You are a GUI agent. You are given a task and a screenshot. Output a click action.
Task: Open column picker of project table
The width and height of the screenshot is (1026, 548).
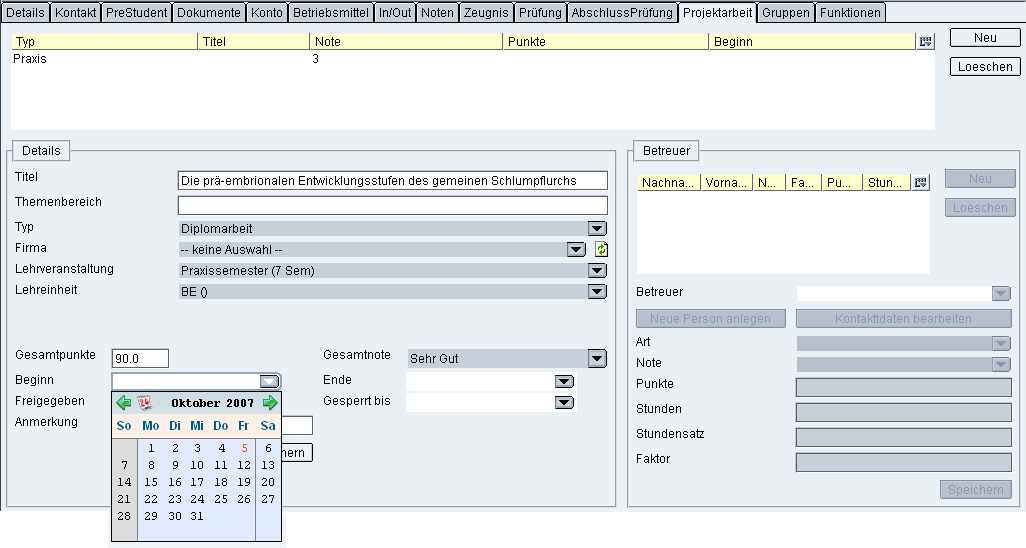[925, 42]
